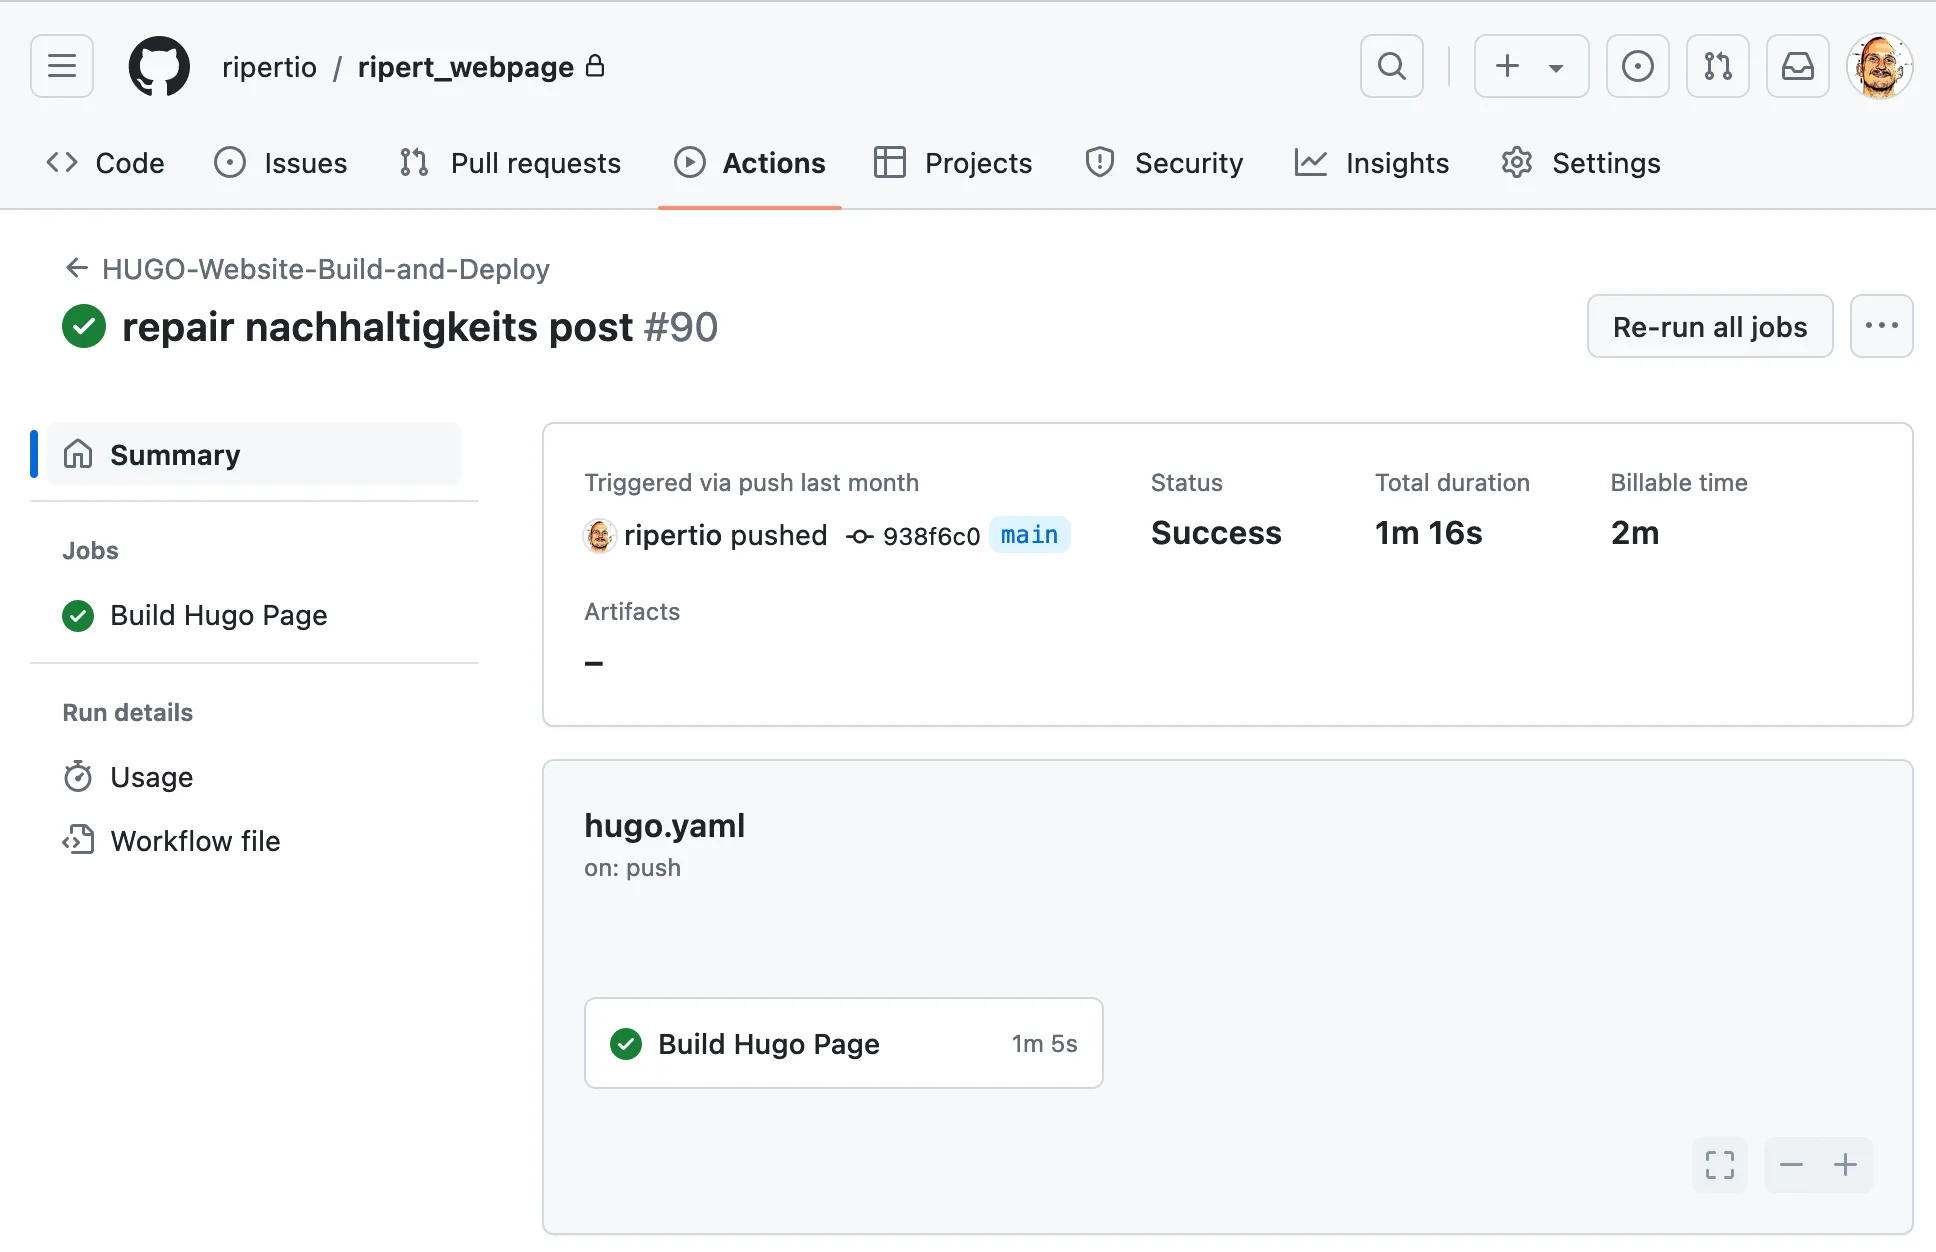1936x1252 pixels.
Task: Click the private repository lock icon
Action: (595, 65)
